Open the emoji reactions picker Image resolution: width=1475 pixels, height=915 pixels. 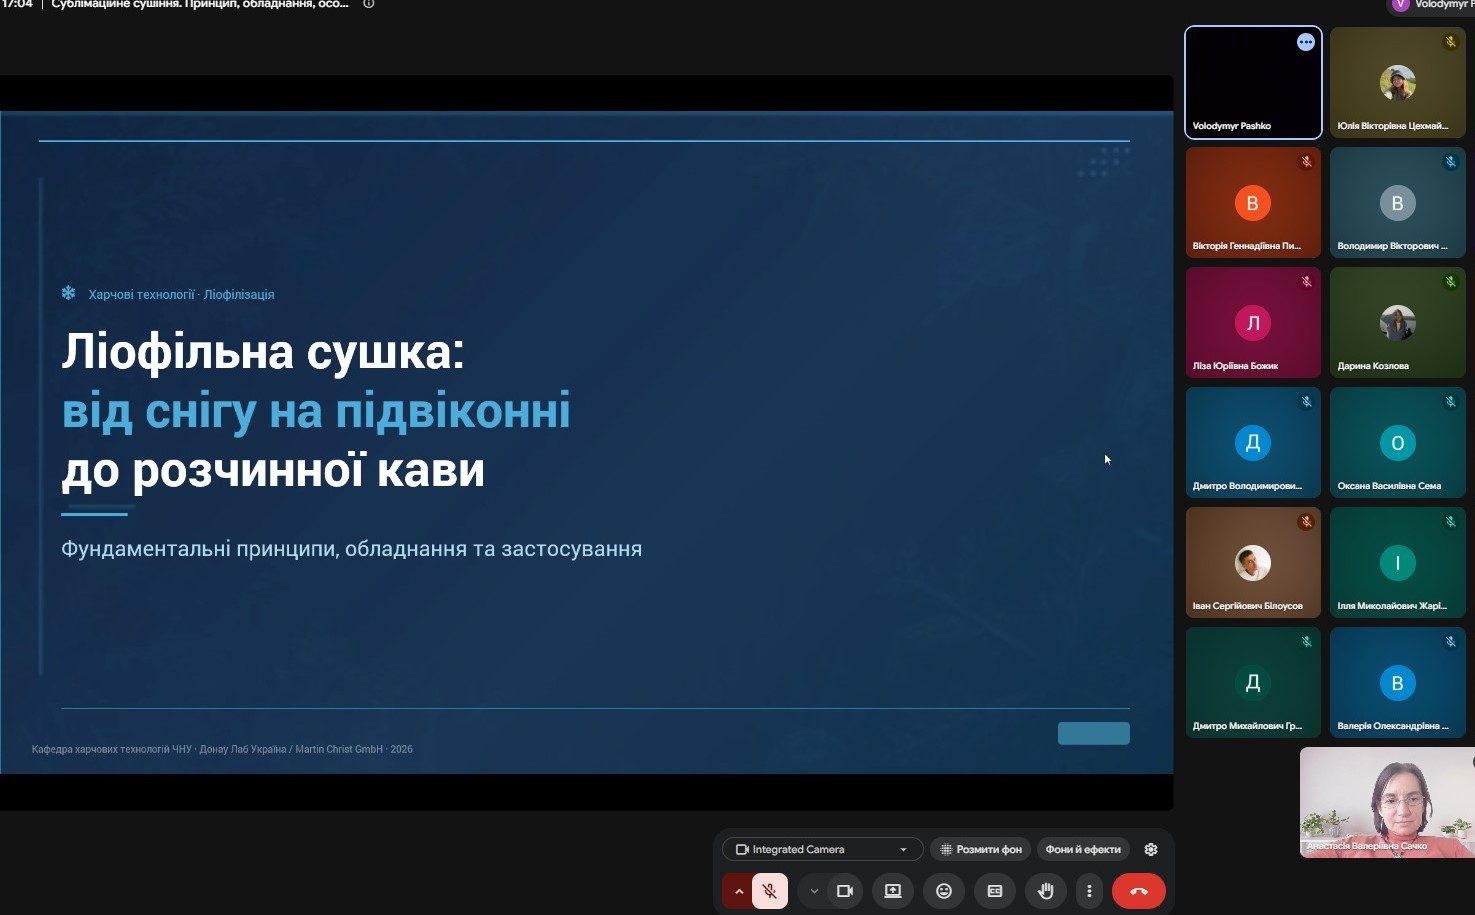tap(944, 891)
